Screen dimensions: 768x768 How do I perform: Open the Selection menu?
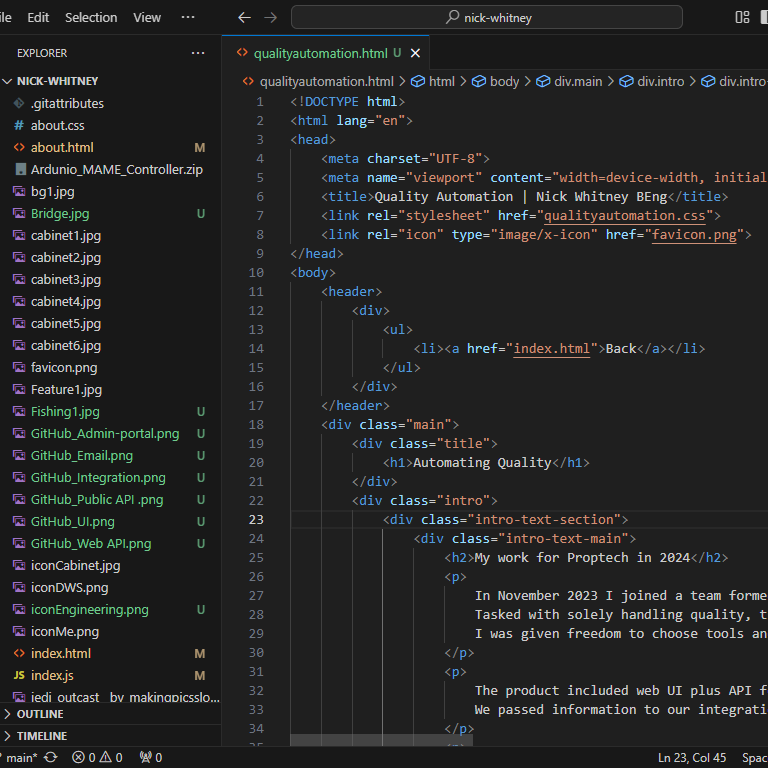(90, 18)
